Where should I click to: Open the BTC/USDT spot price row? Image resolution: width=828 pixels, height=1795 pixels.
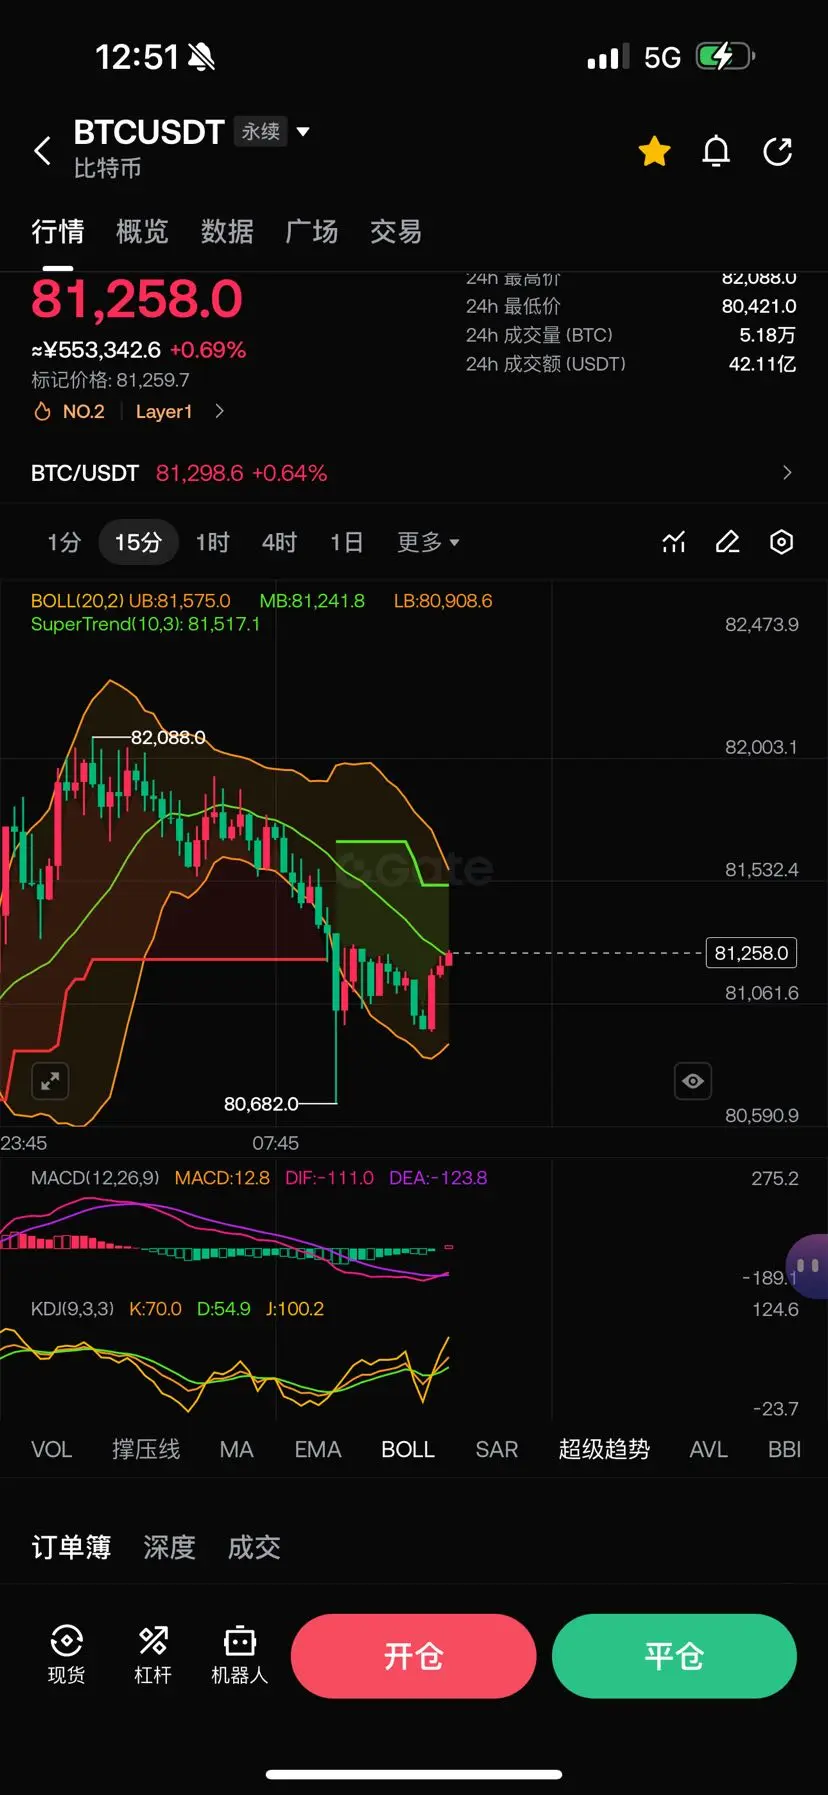(x=414, y=473)
